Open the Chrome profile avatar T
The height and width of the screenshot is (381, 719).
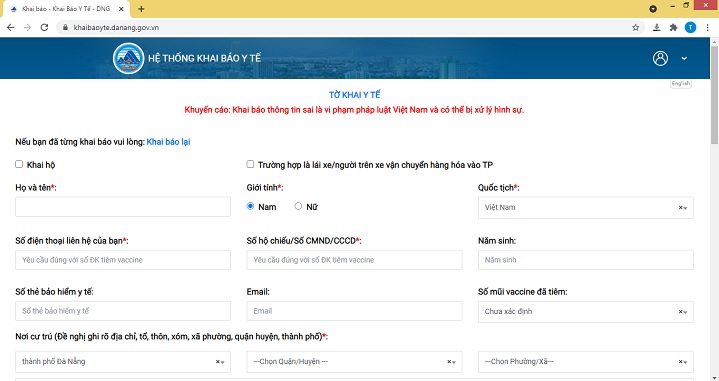(690, 28)
